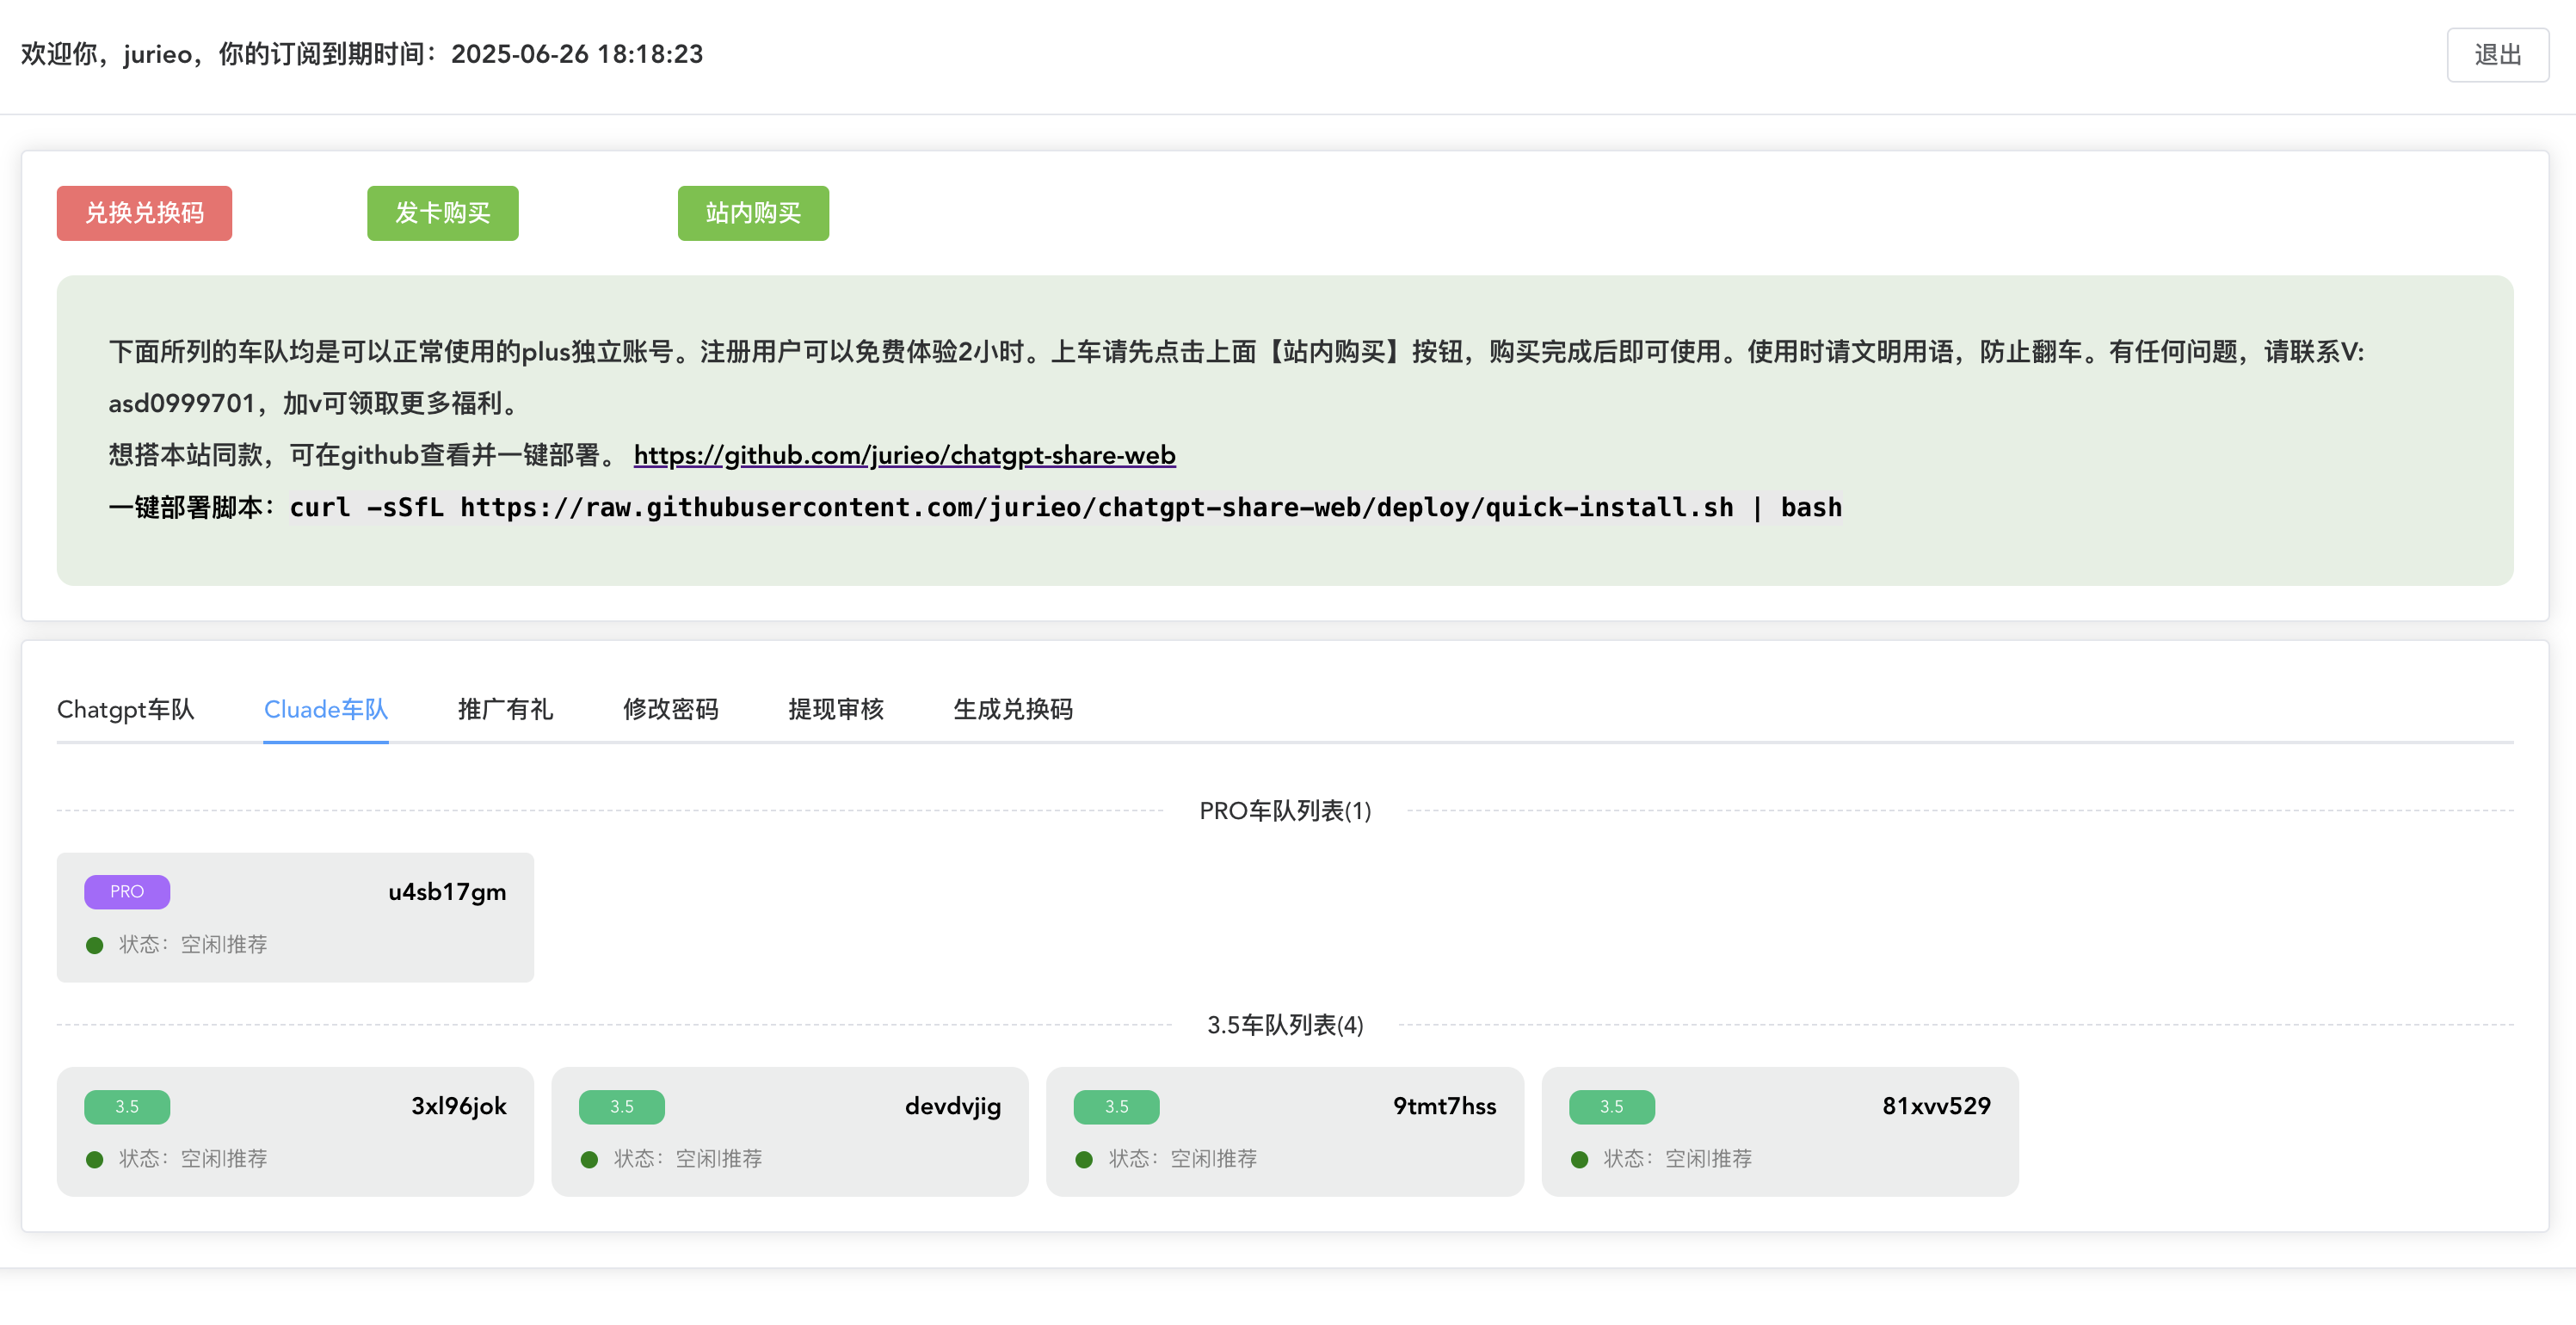Click green status dot on u4sb17gm card
2576x1325 pixels.
point(95,945)
